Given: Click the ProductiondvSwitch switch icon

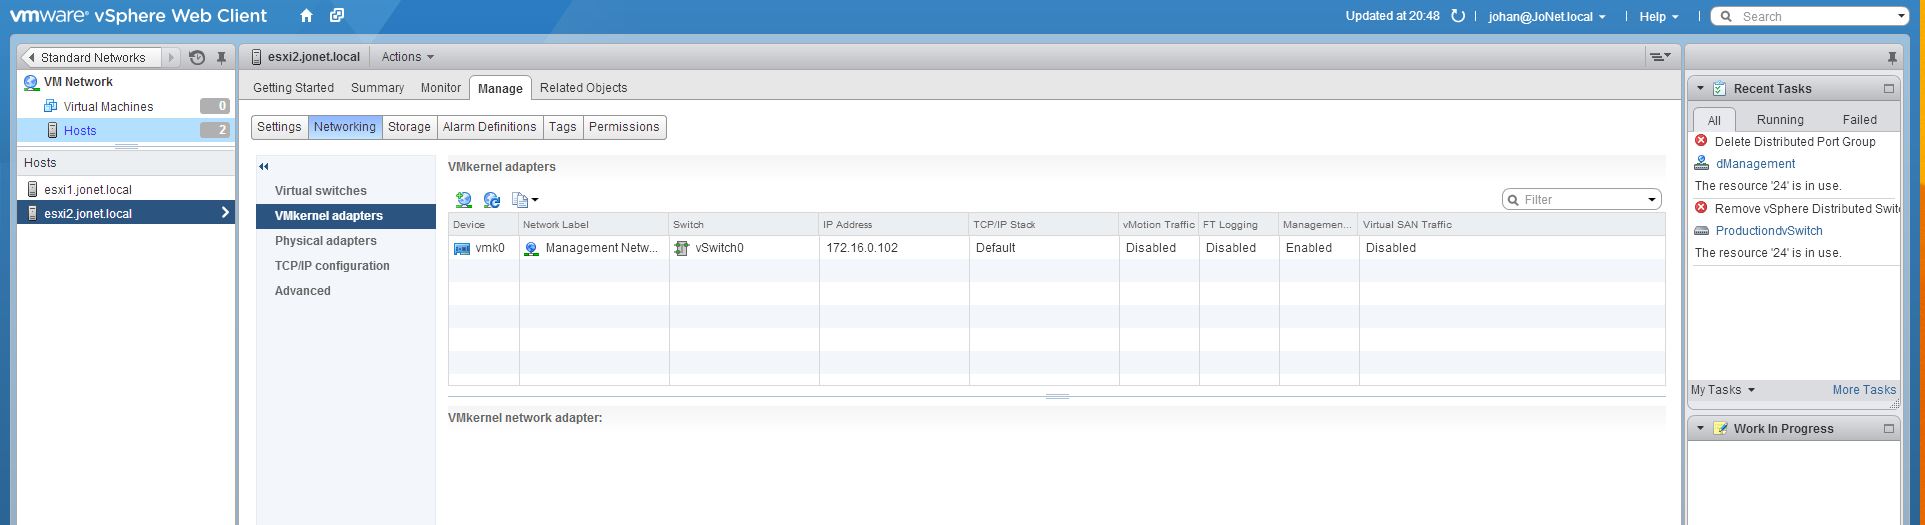Looking at the screenshot, I should point(1702,231).
